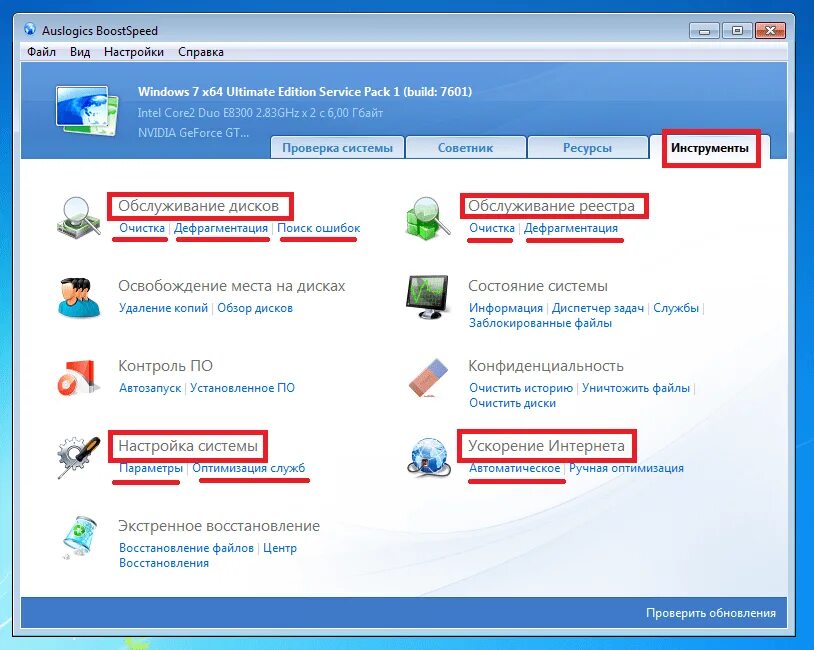Click the Windows 7 x64 Ultimate Edition text
814x650 pixels.
click(305, 92)
